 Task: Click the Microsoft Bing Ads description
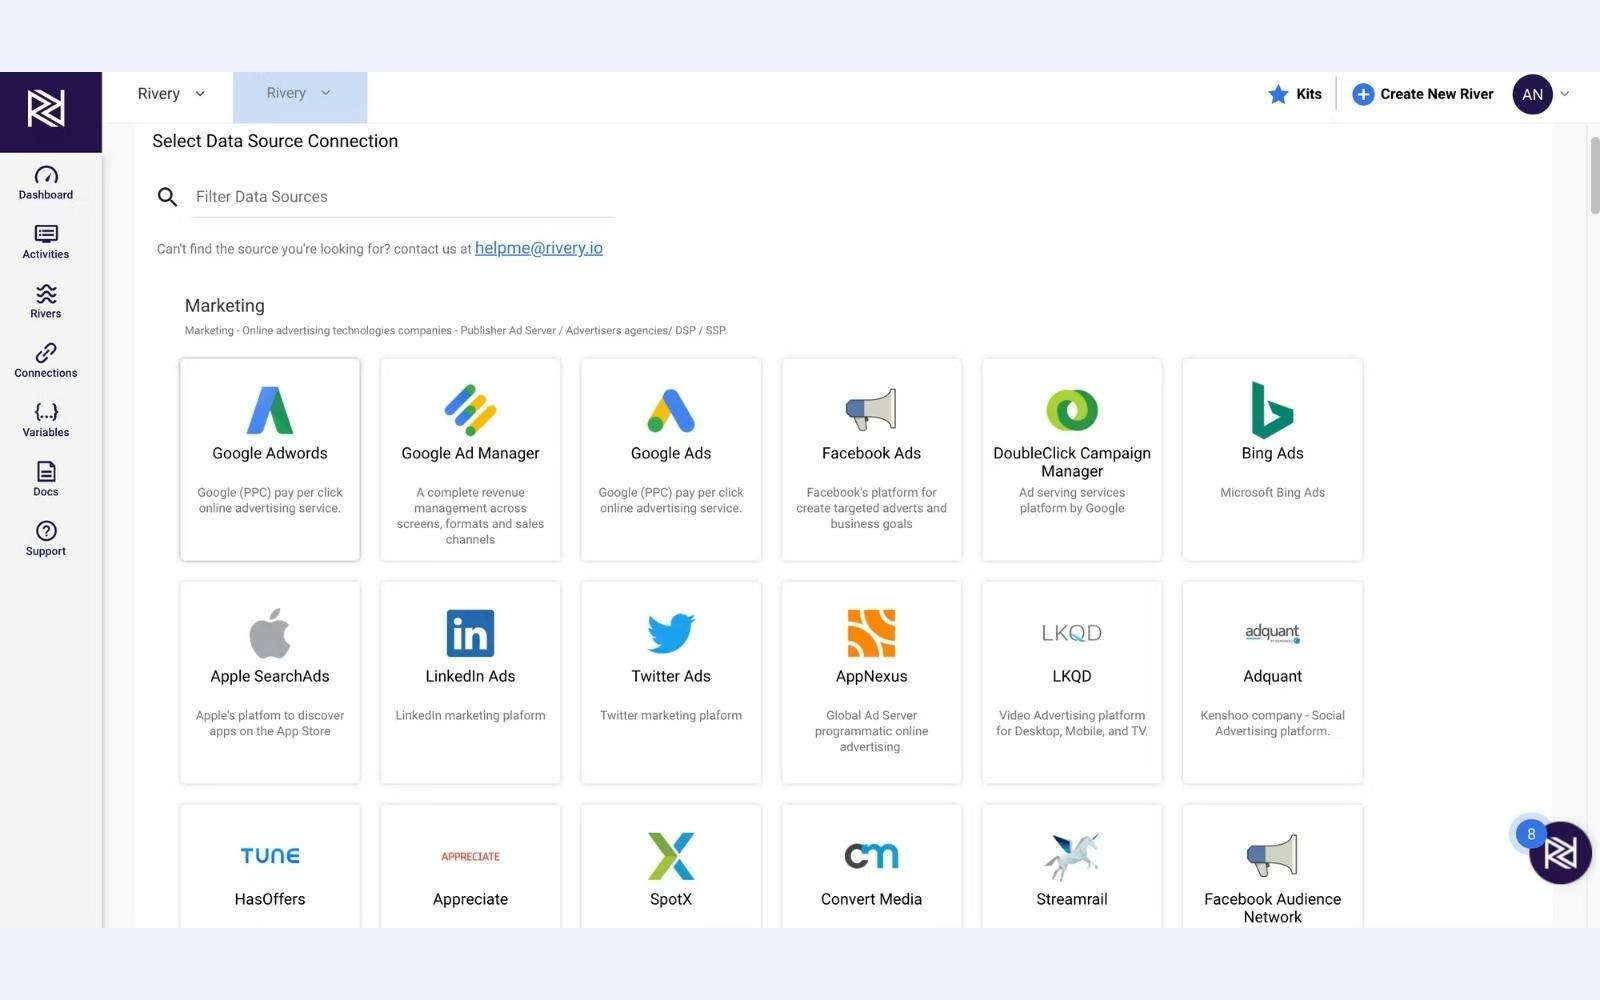pyautogui.click(x=1272, y=492)
